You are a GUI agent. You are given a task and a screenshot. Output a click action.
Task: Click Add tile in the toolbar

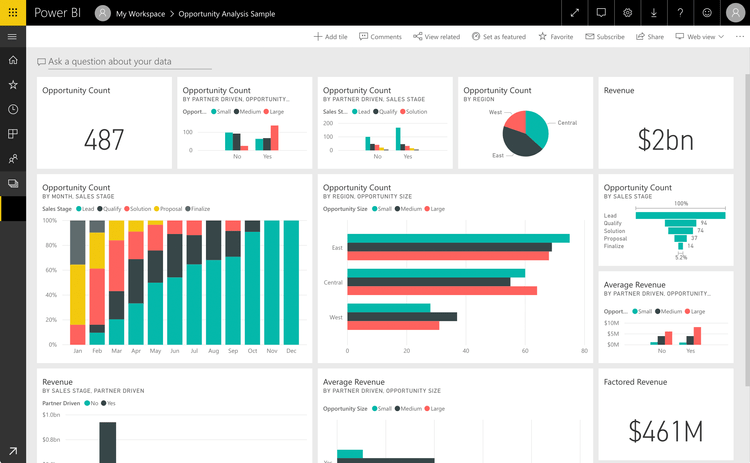(330, 37)
